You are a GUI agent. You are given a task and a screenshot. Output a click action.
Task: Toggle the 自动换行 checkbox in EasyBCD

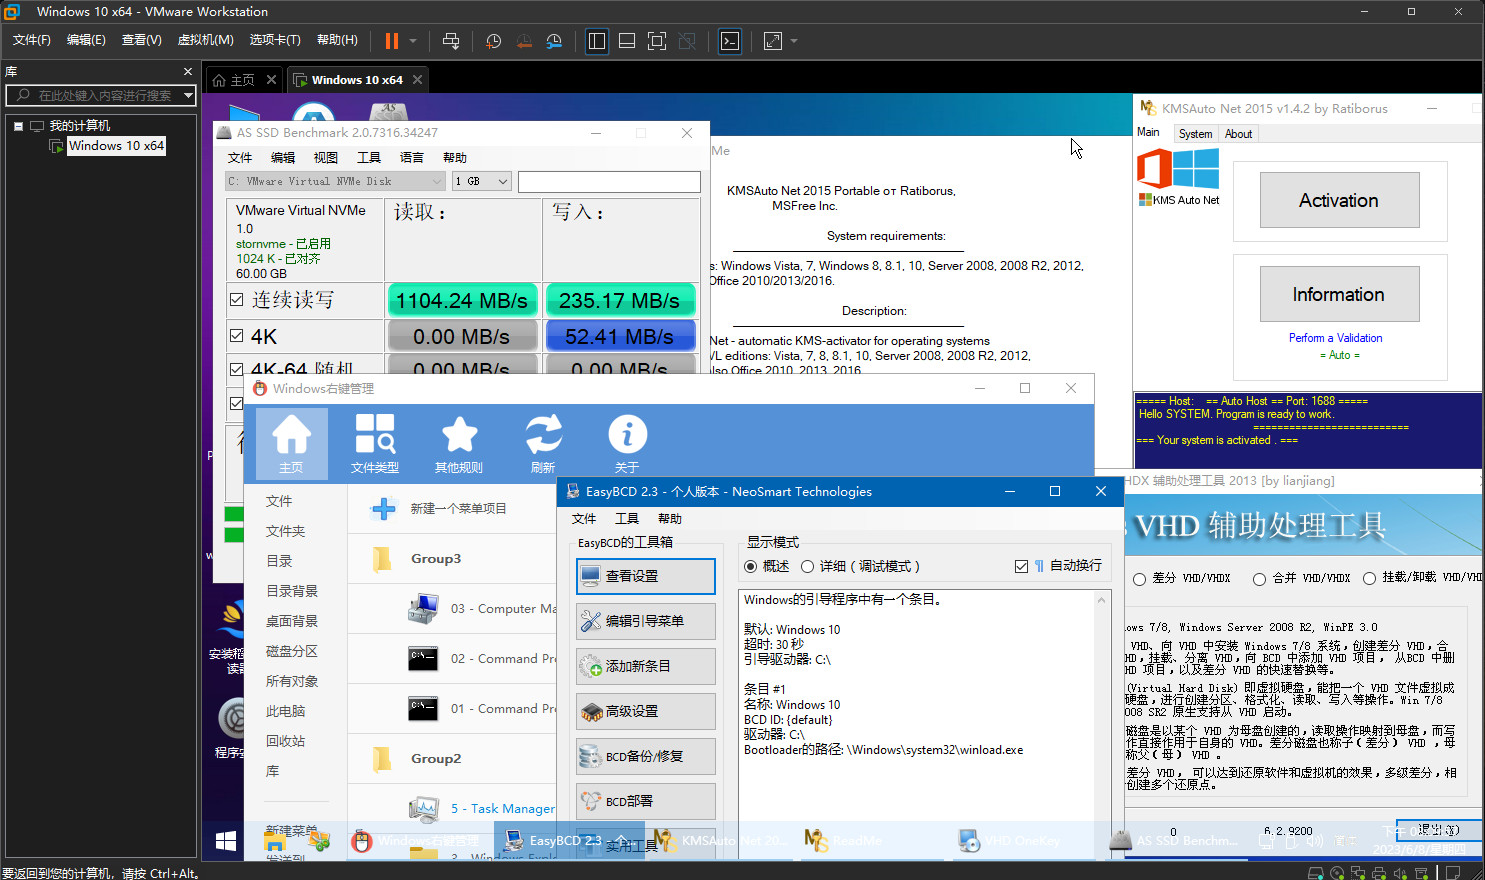pyautogui.click(x=1021, y=566)
